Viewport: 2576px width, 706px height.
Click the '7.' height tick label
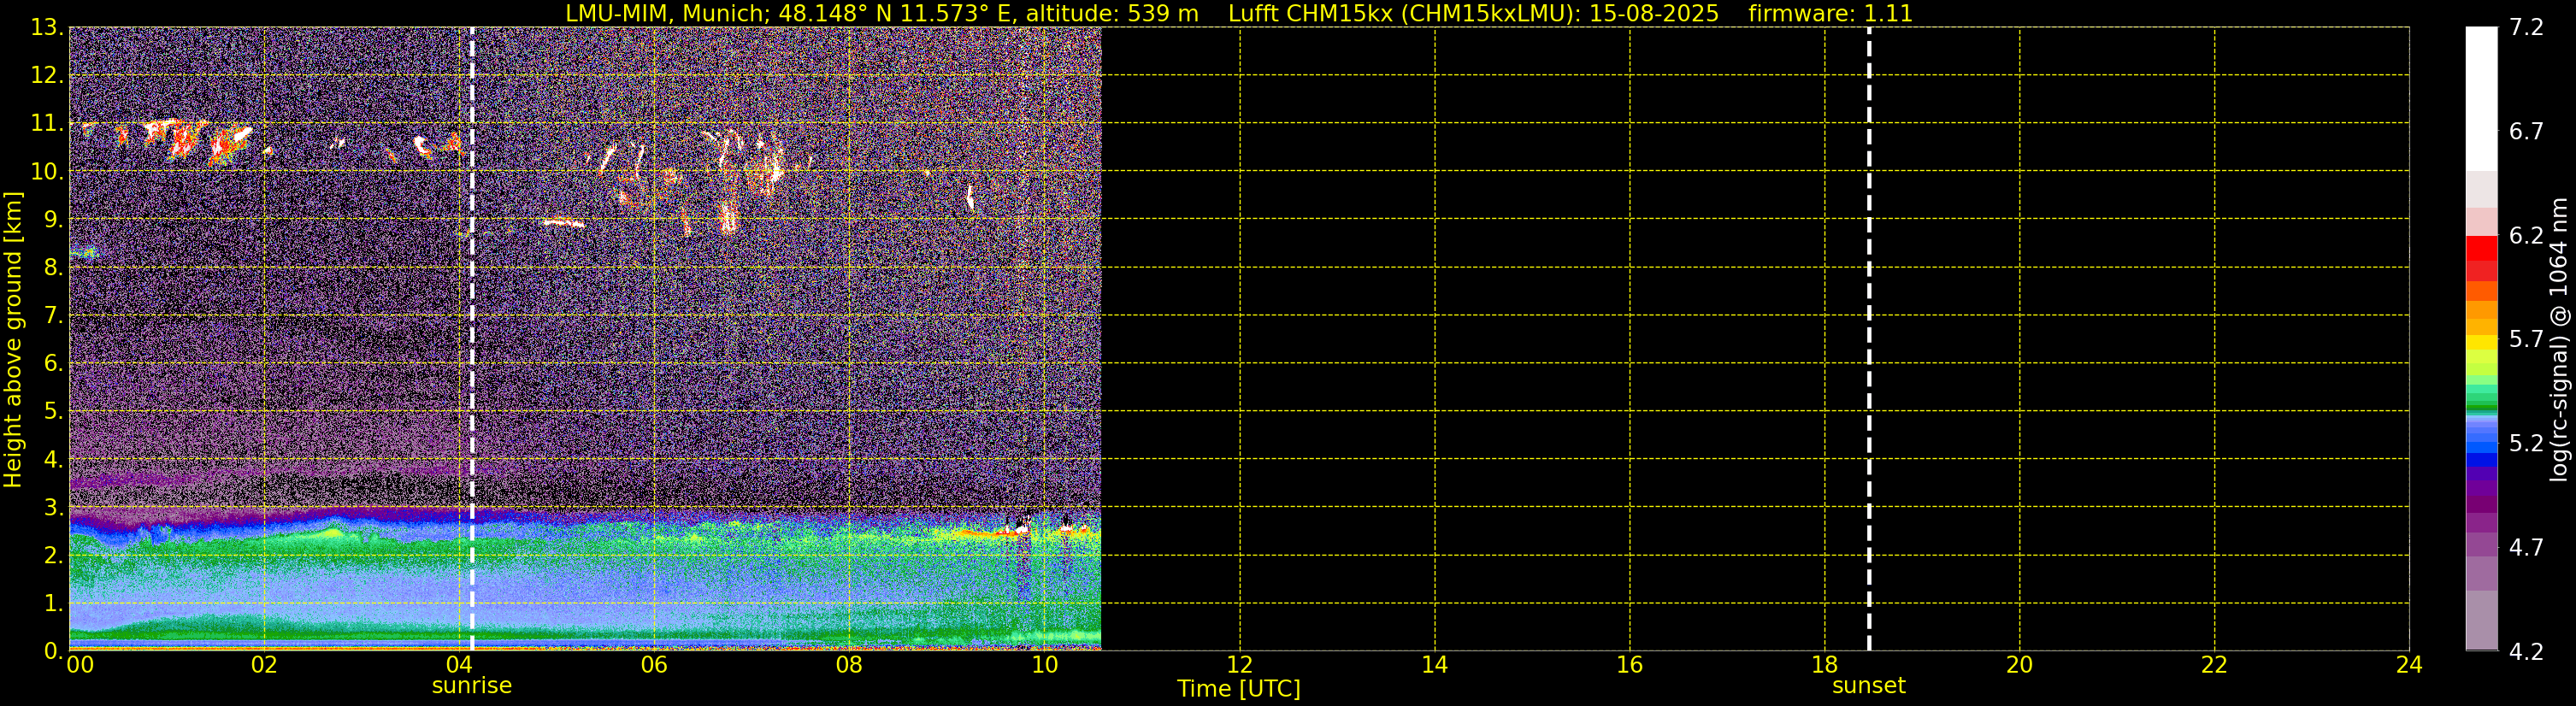click(52, 316)
